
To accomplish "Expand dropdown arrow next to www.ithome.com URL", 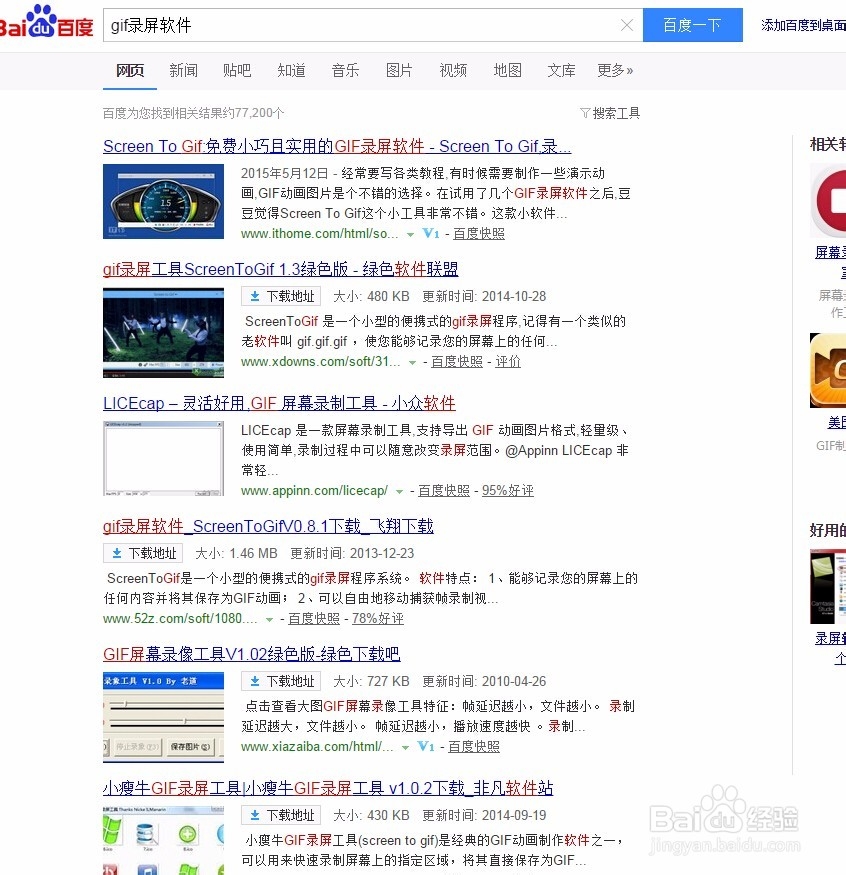I will (x=410, y=234).
